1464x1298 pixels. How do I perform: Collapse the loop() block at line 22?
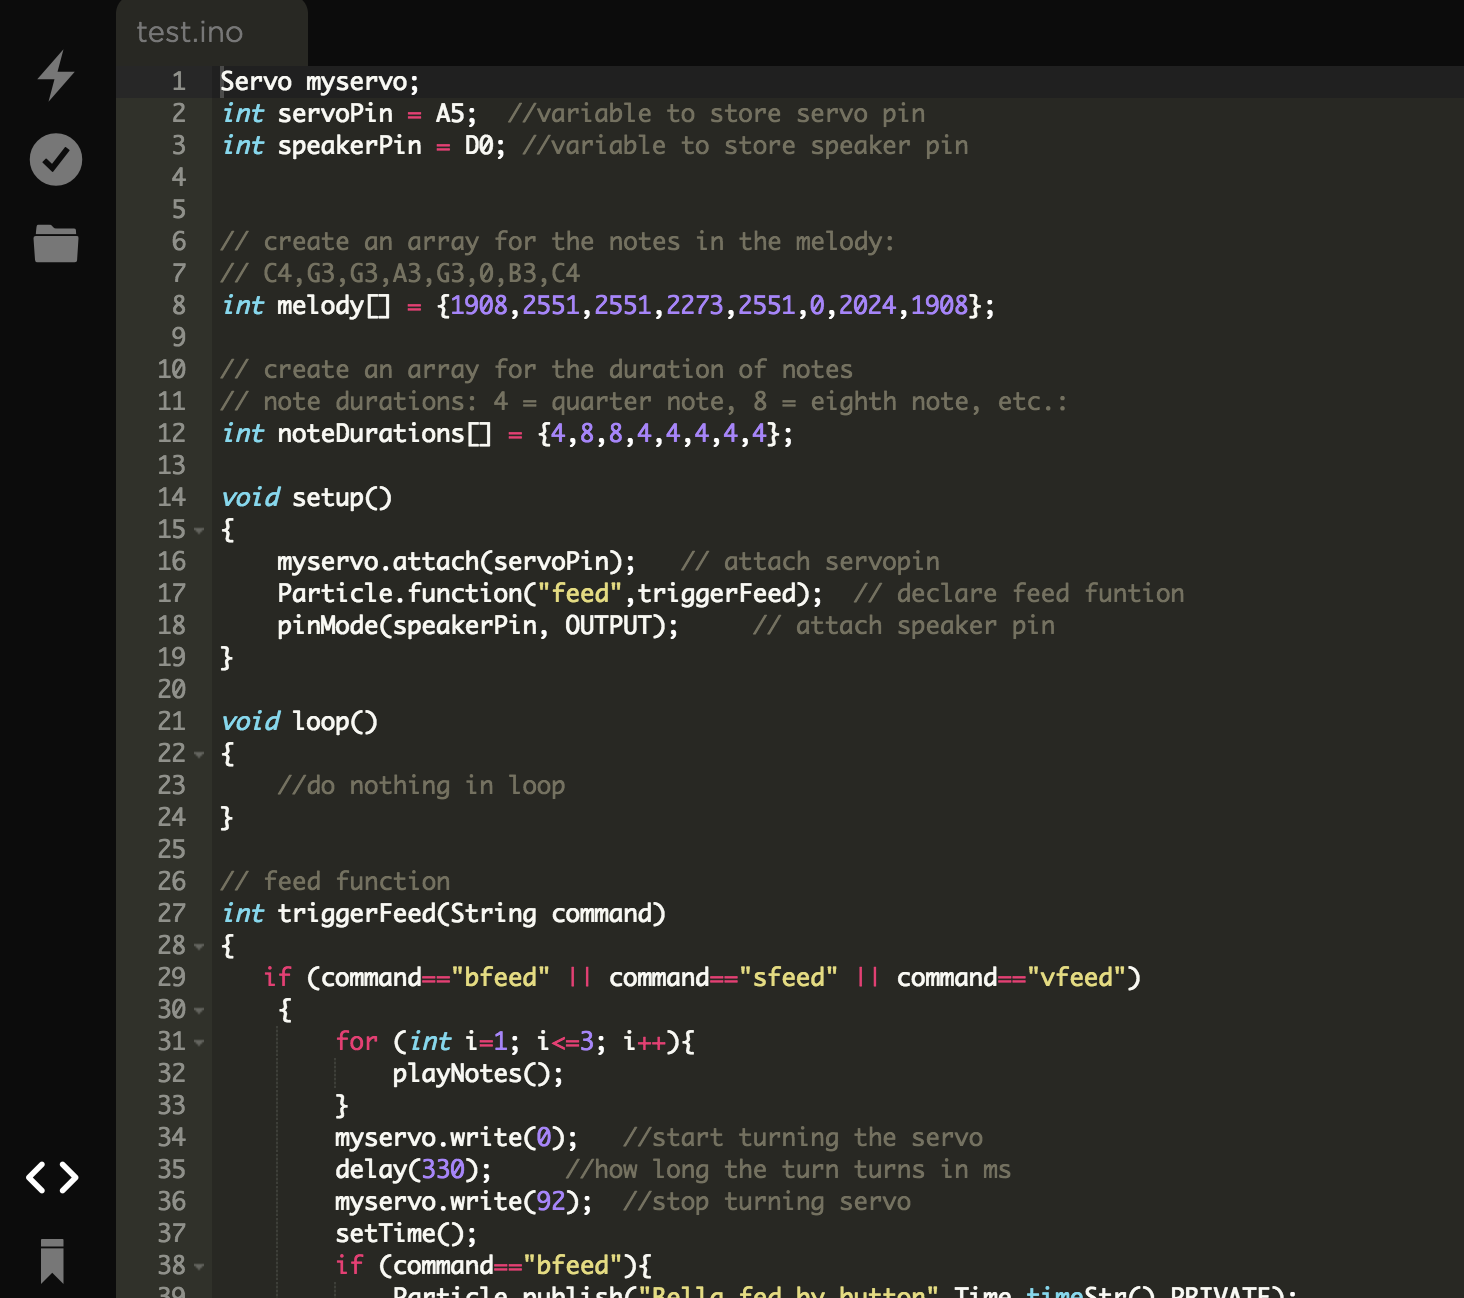pos(199,754)
